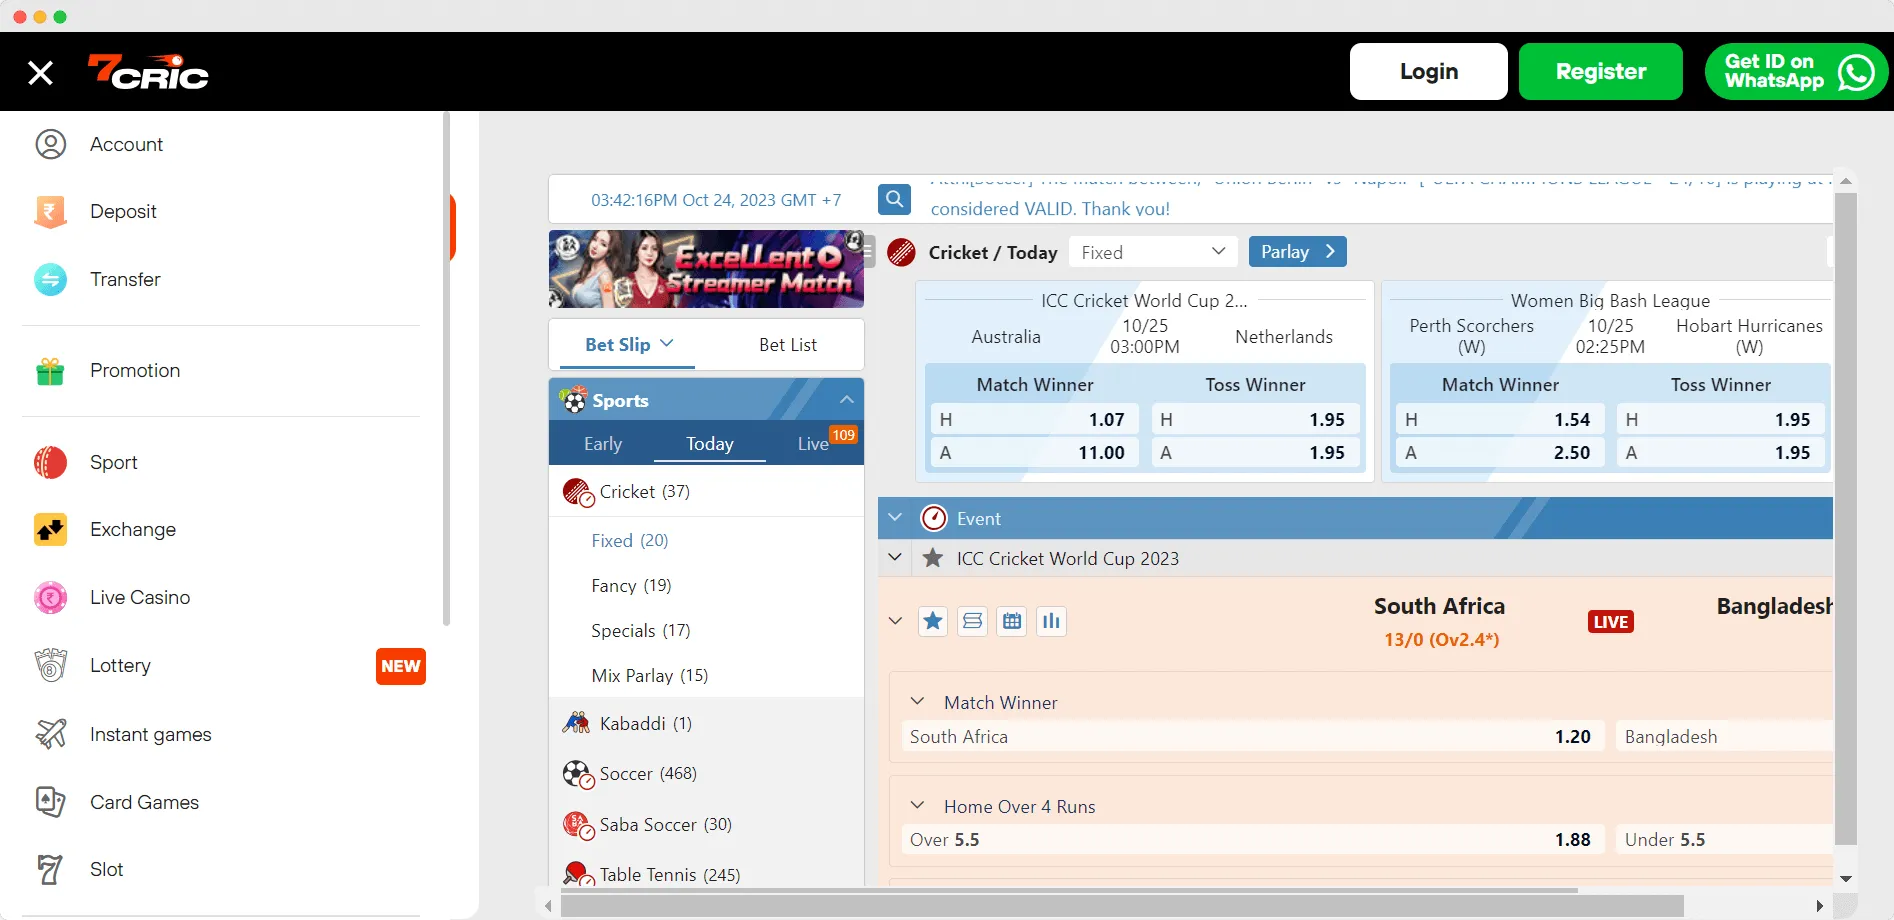This screenshot has height=920, width=1894.
Task: Click the Live Casino chip icon
Action: pyautogui.click(x=50, y=597)
